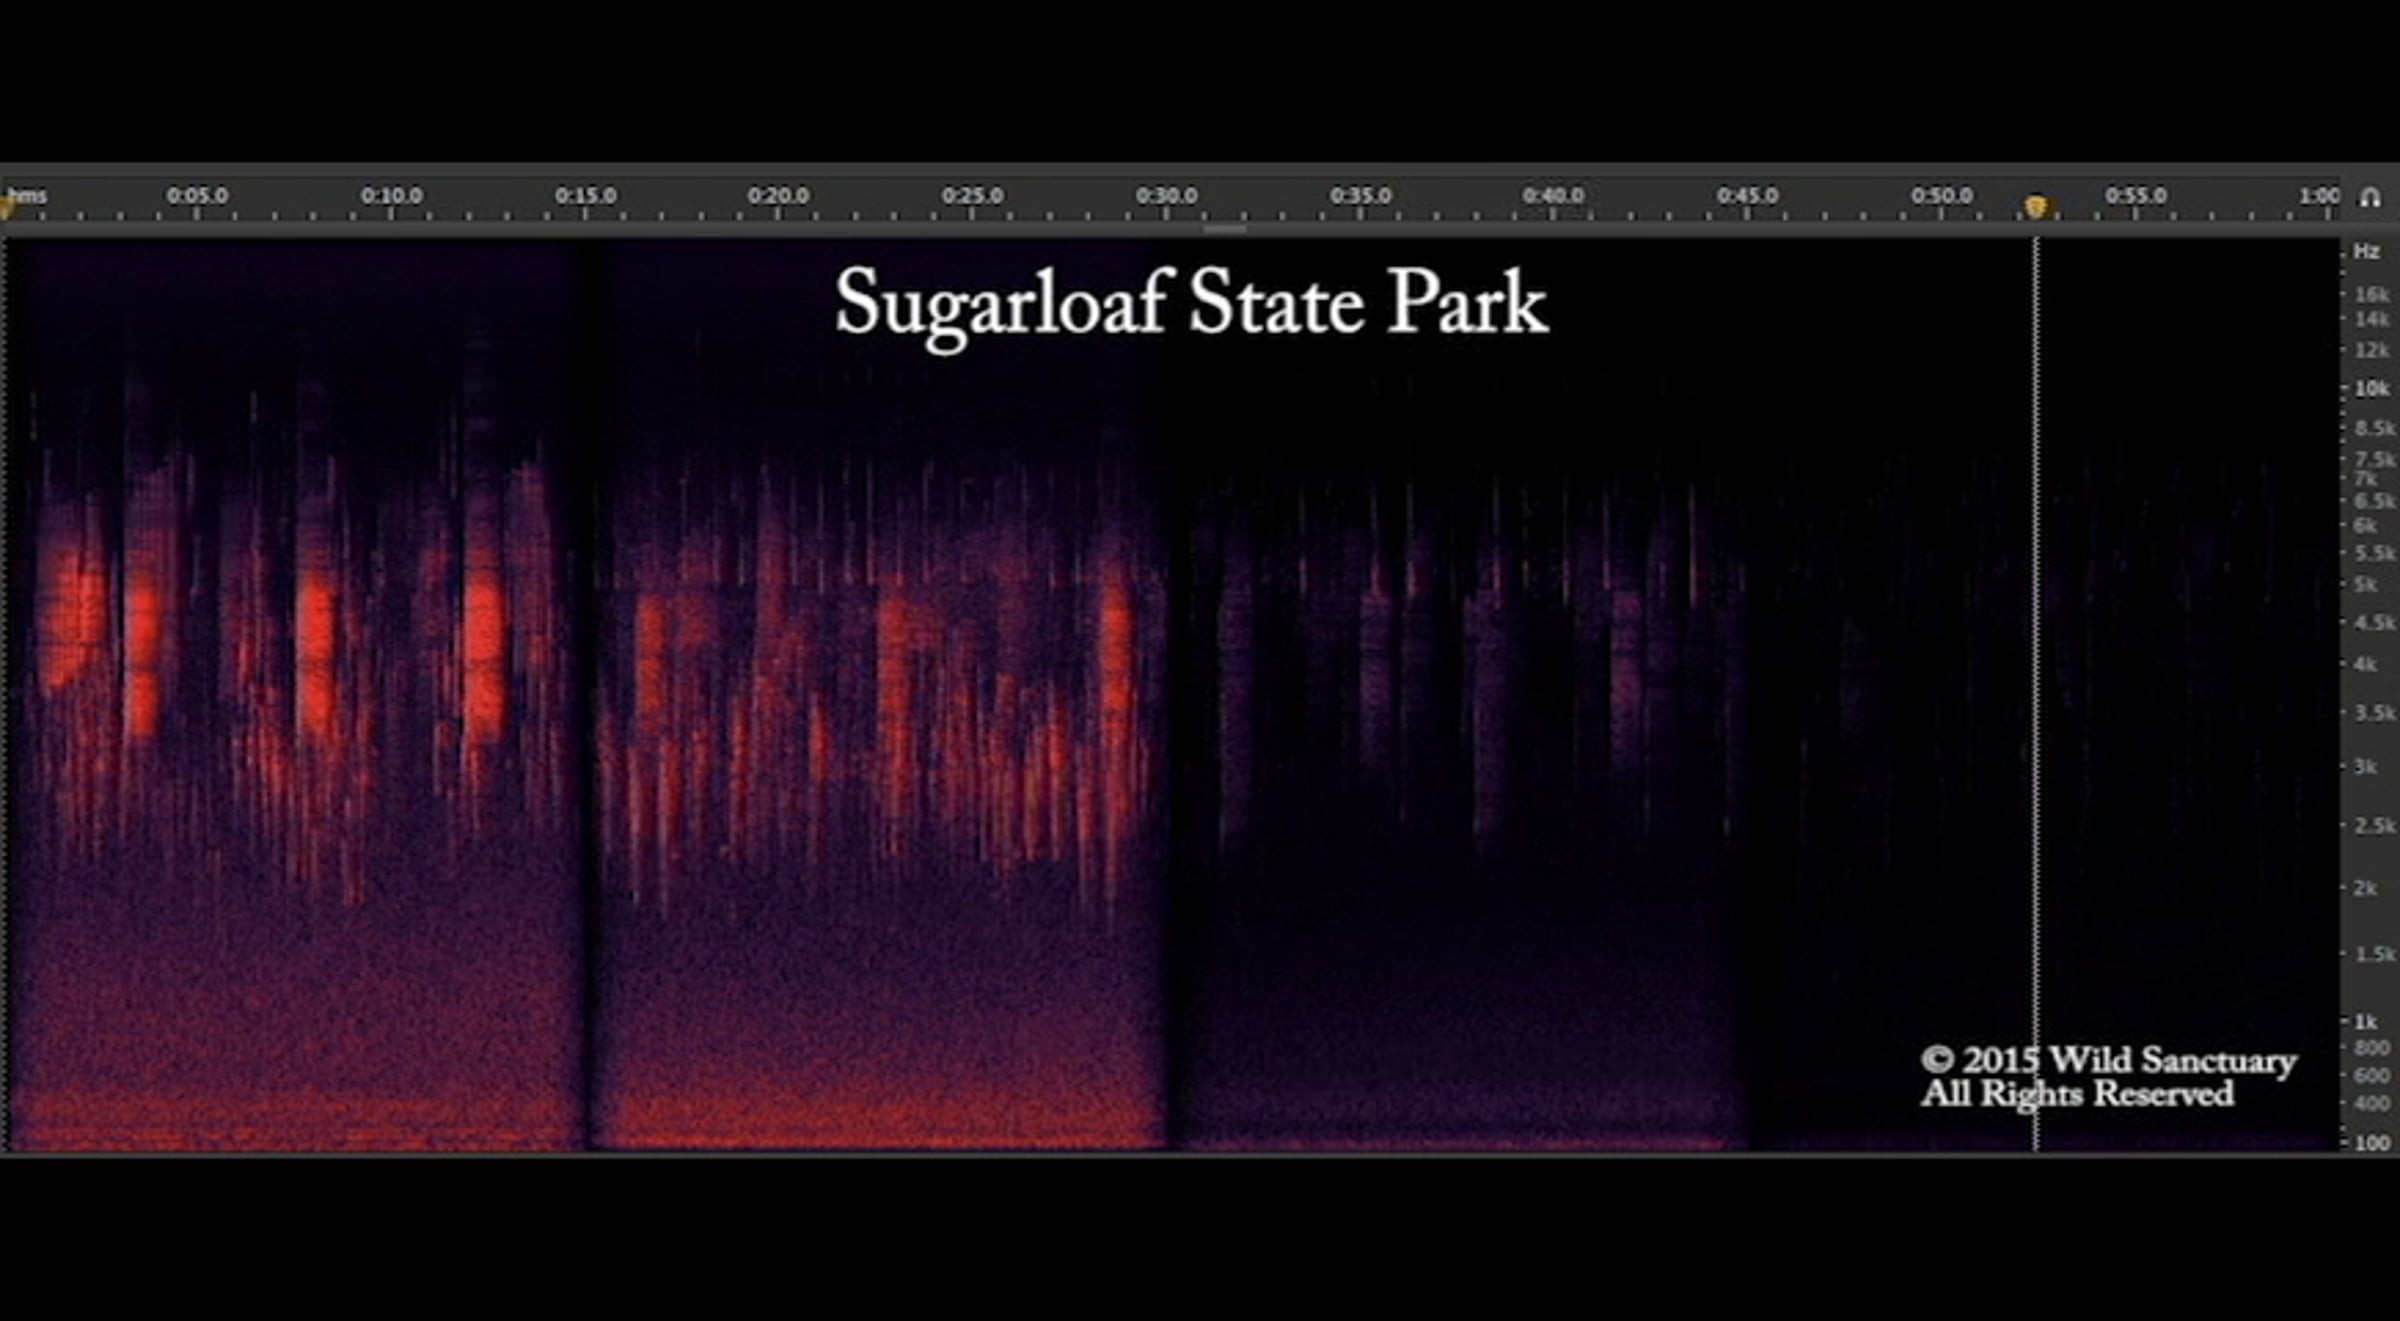This screenshot has width=2400, height=1321.
Task: Seek to 0:45.0 on the timeline ruler
Action: click(1747, 195)
